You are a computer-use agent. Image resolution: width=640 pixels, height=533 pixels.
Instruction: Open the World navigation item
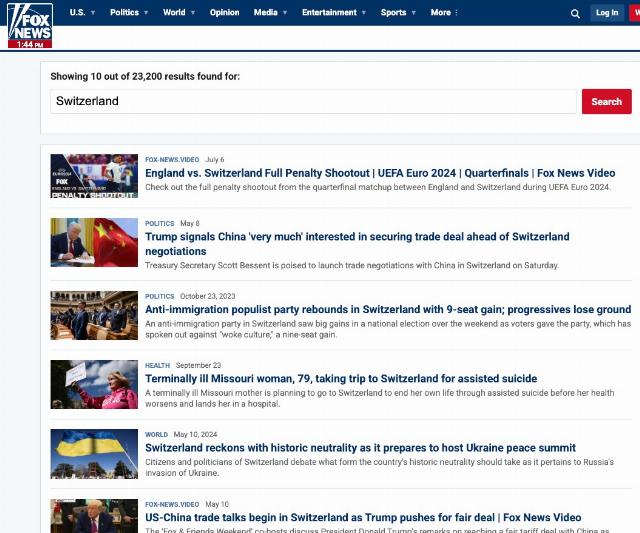click(174, 12)
